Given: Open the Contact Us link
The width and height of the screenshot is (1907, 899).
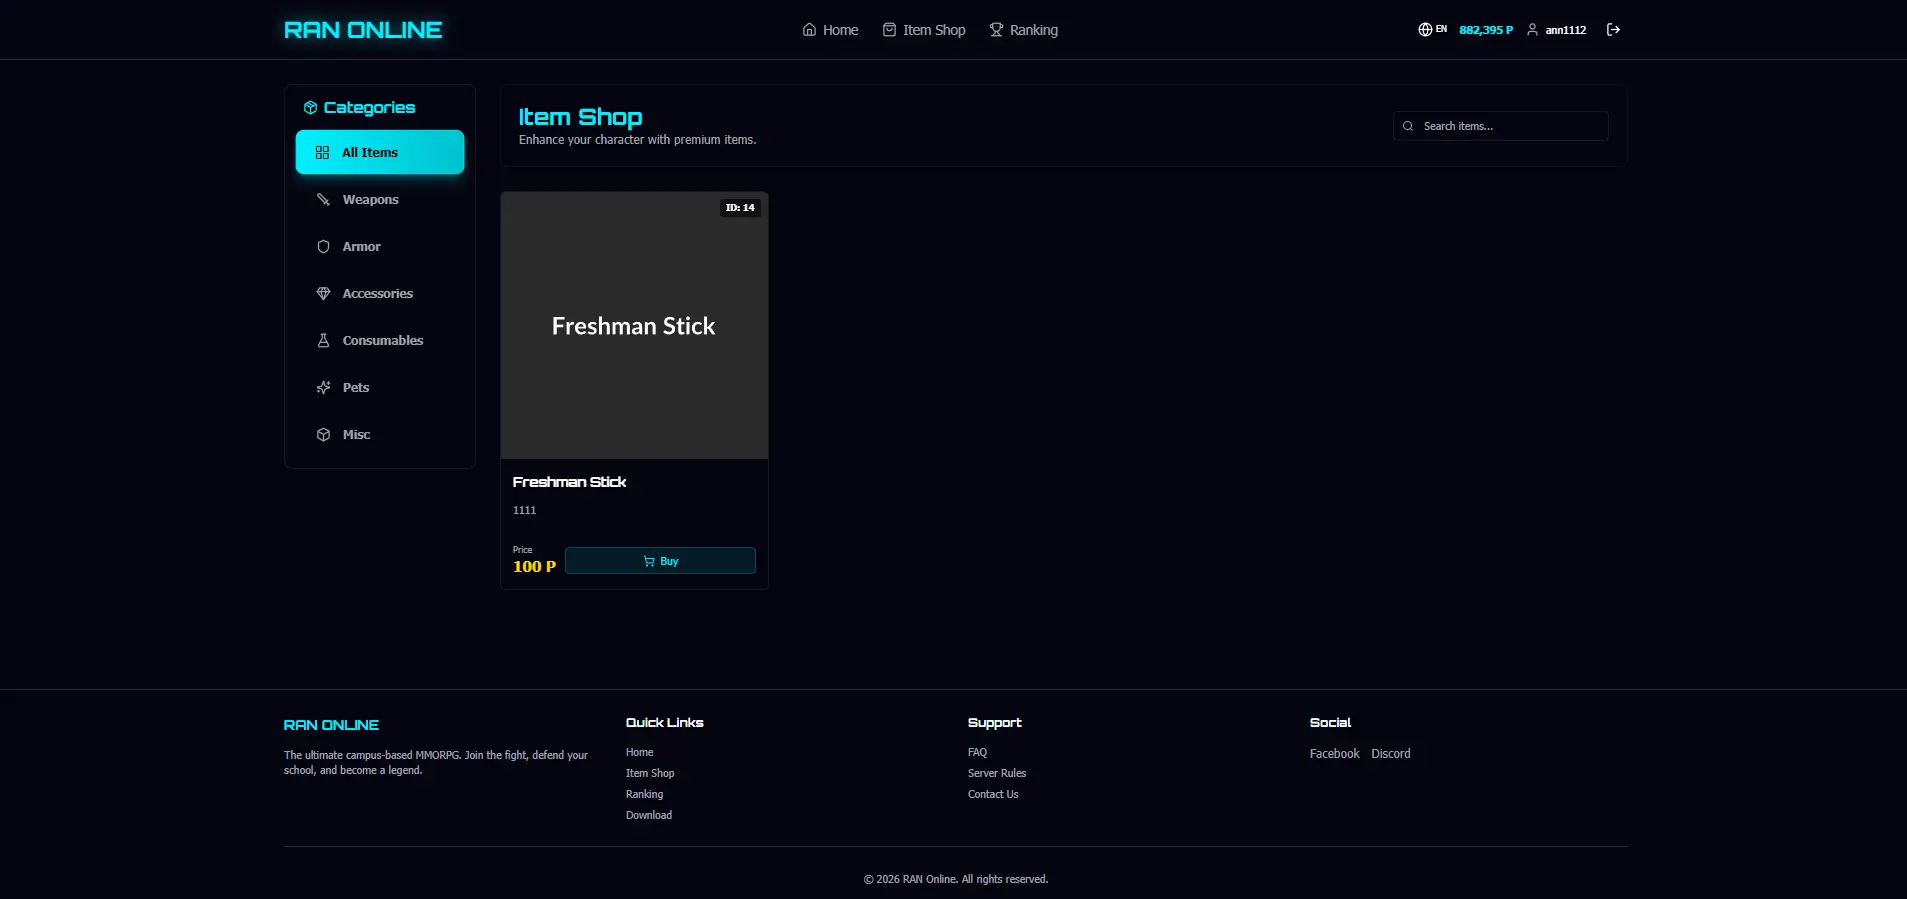Looking at the screenshot, I should 993,794.
